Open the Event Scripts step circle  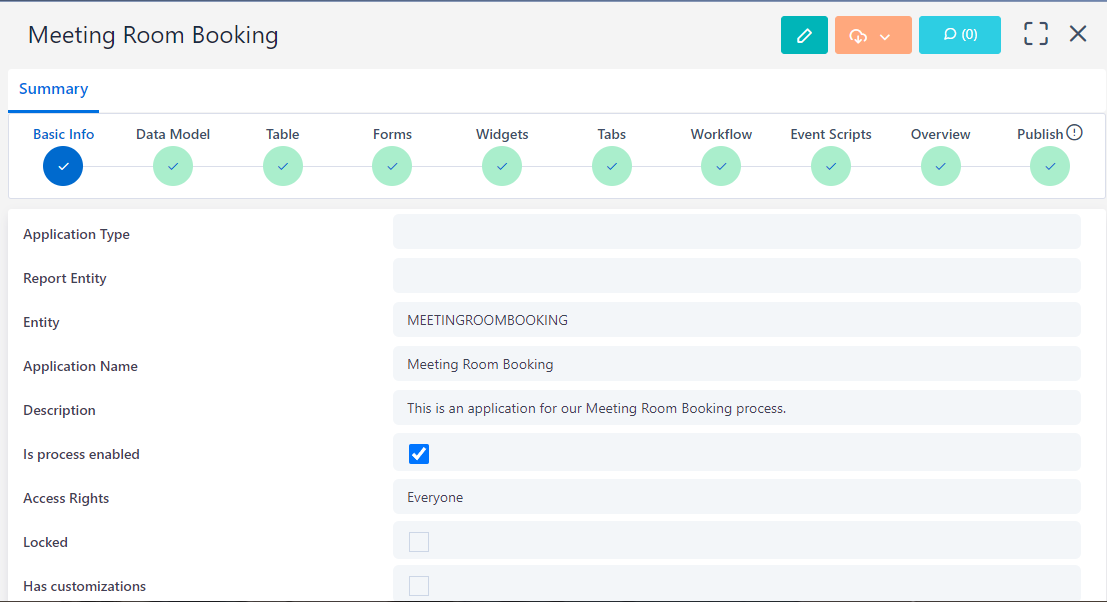[831, 166]
